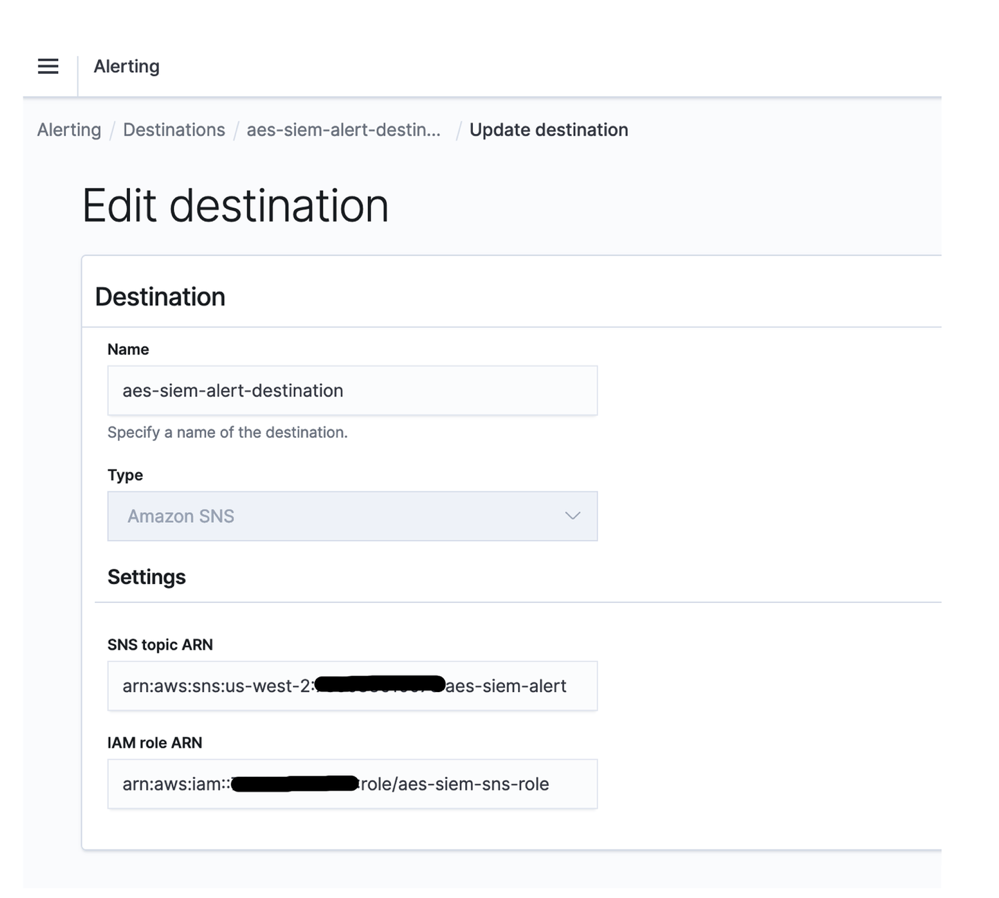Focus the IAM role ARN field
This screenshot has width=999, height=898.
point(352,784)
